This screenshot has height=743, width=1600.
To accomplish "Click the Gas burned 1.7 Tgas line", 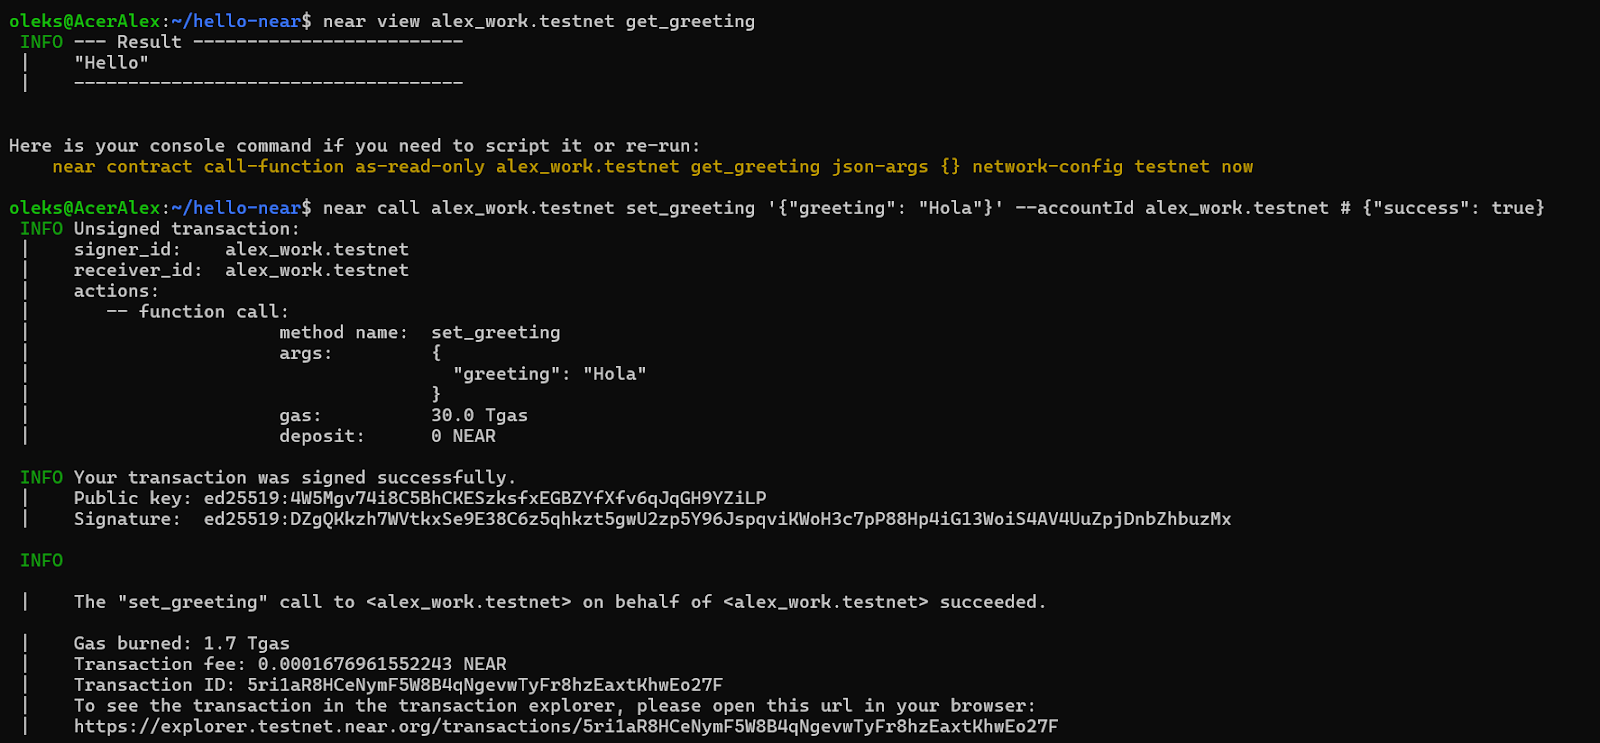I will coord(182,643).
